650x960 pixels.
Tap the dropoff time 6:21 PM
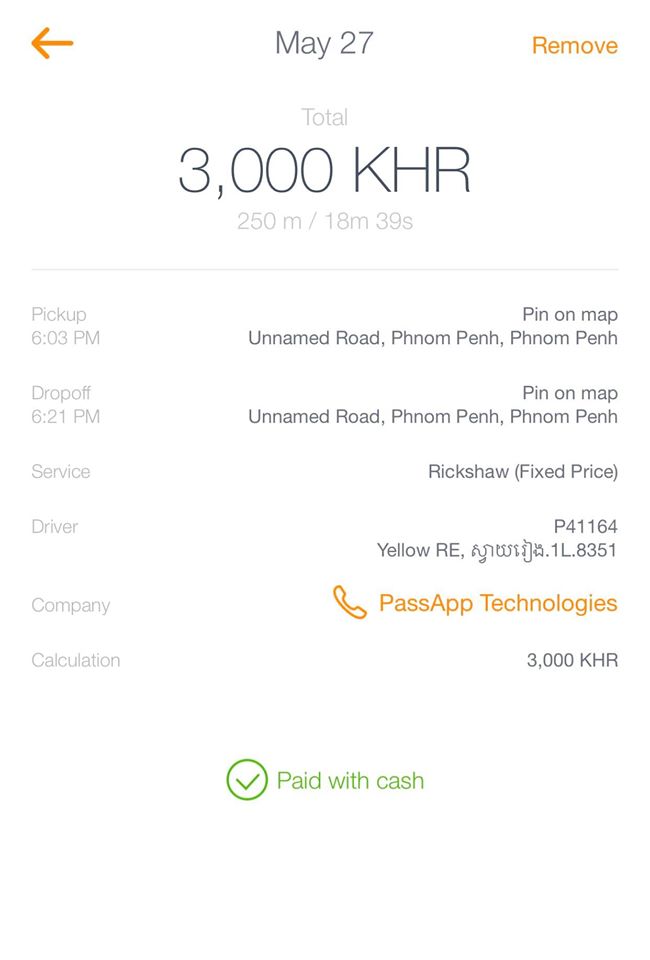(65, 416)
